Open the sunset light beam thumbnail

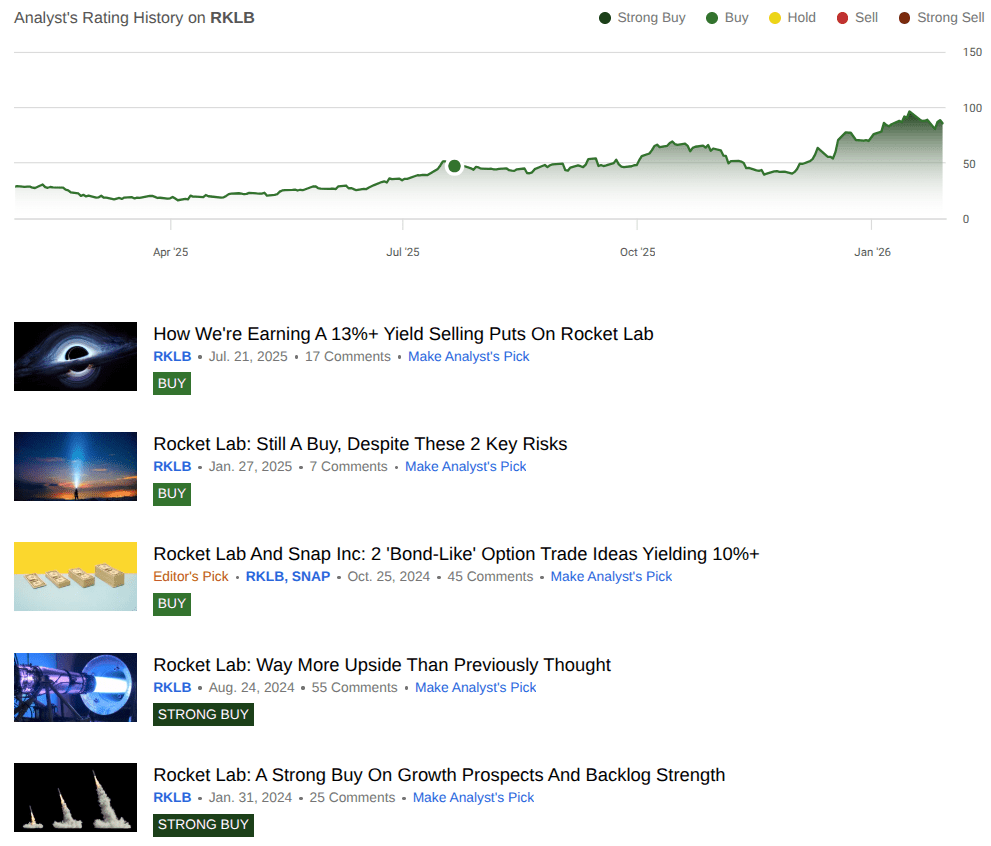coord(75,466)
